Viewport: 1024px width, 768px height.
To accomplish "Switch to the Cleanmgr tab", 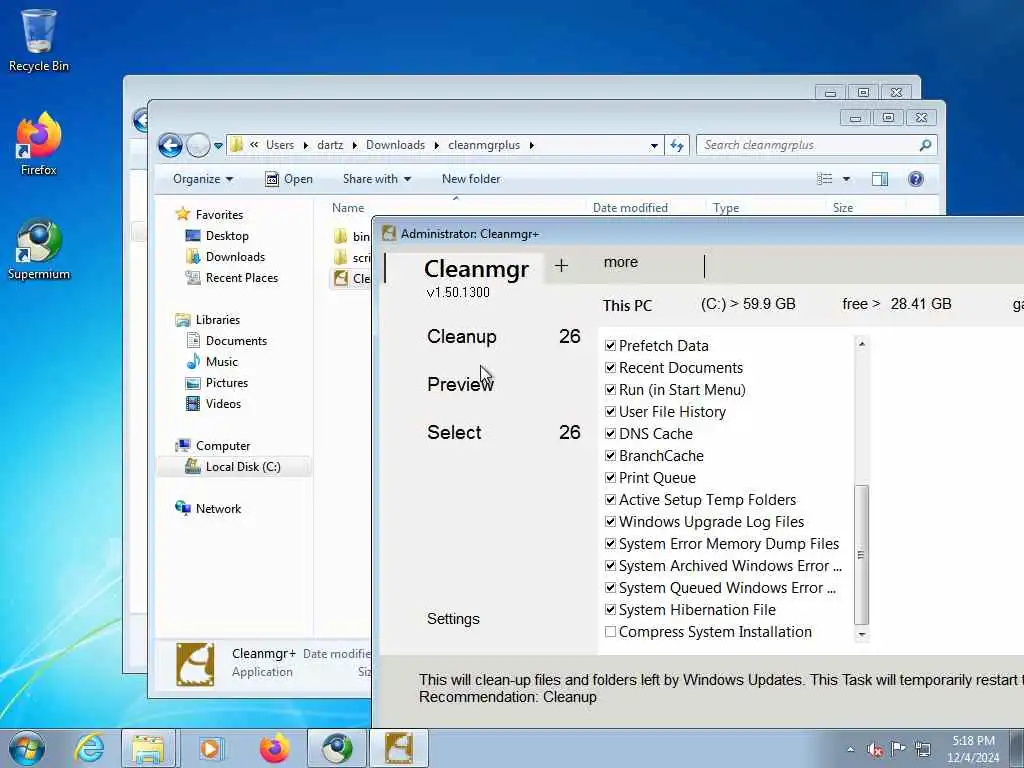I will pos(476,268).
